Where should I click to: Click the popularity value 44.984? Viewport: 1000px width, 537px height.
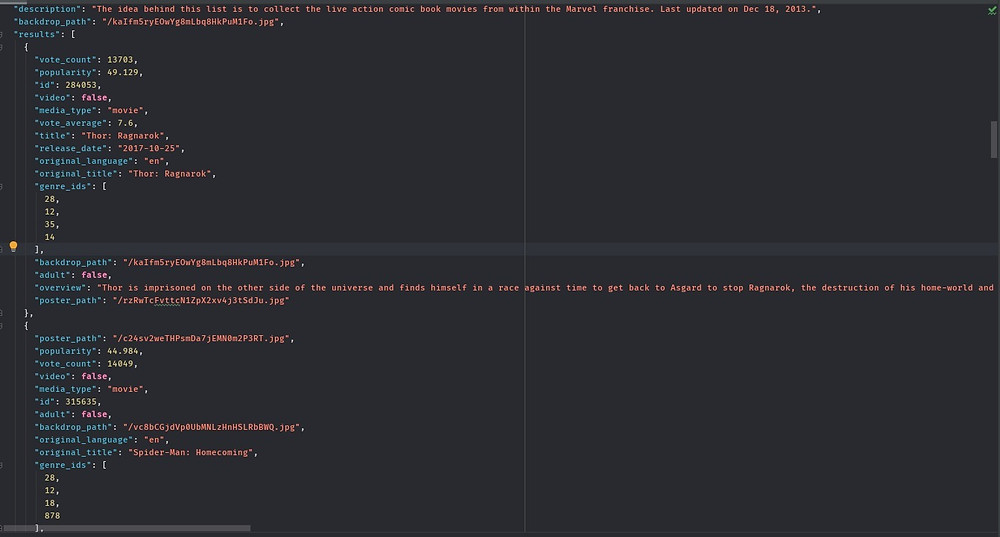[122, 351]
